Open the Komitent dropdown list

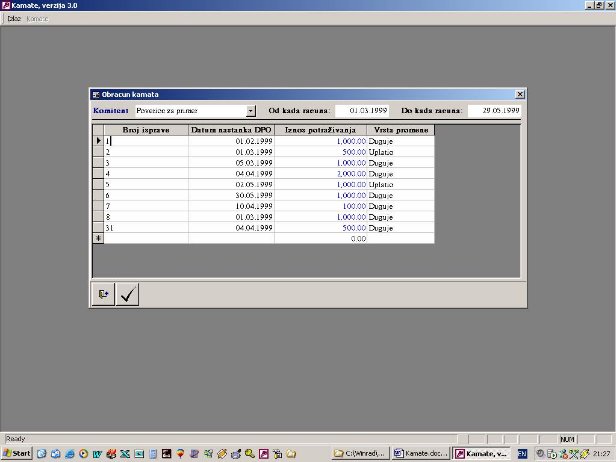click(251, 111)
